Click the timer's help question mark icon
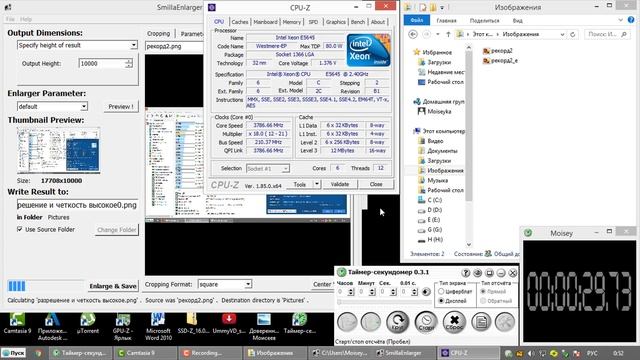The width and height of the screenshot is (640, 360). (x=465, y=273)
